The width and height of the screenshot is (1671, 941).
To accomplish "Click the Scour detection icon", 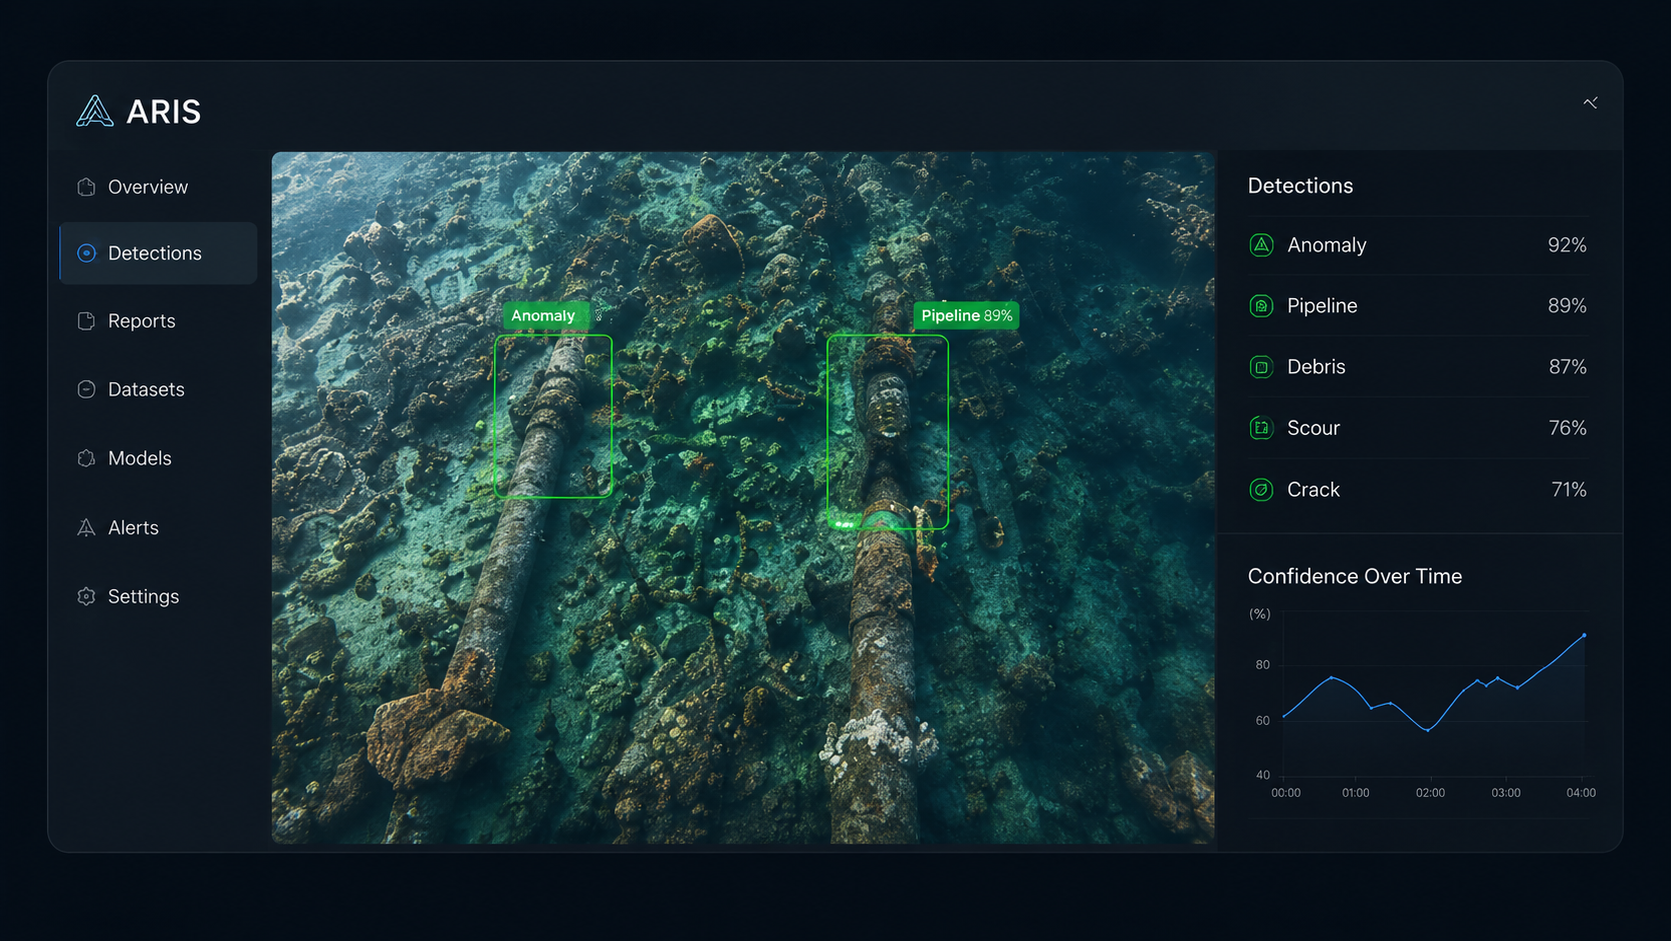I will click(x=1261, y=428).
